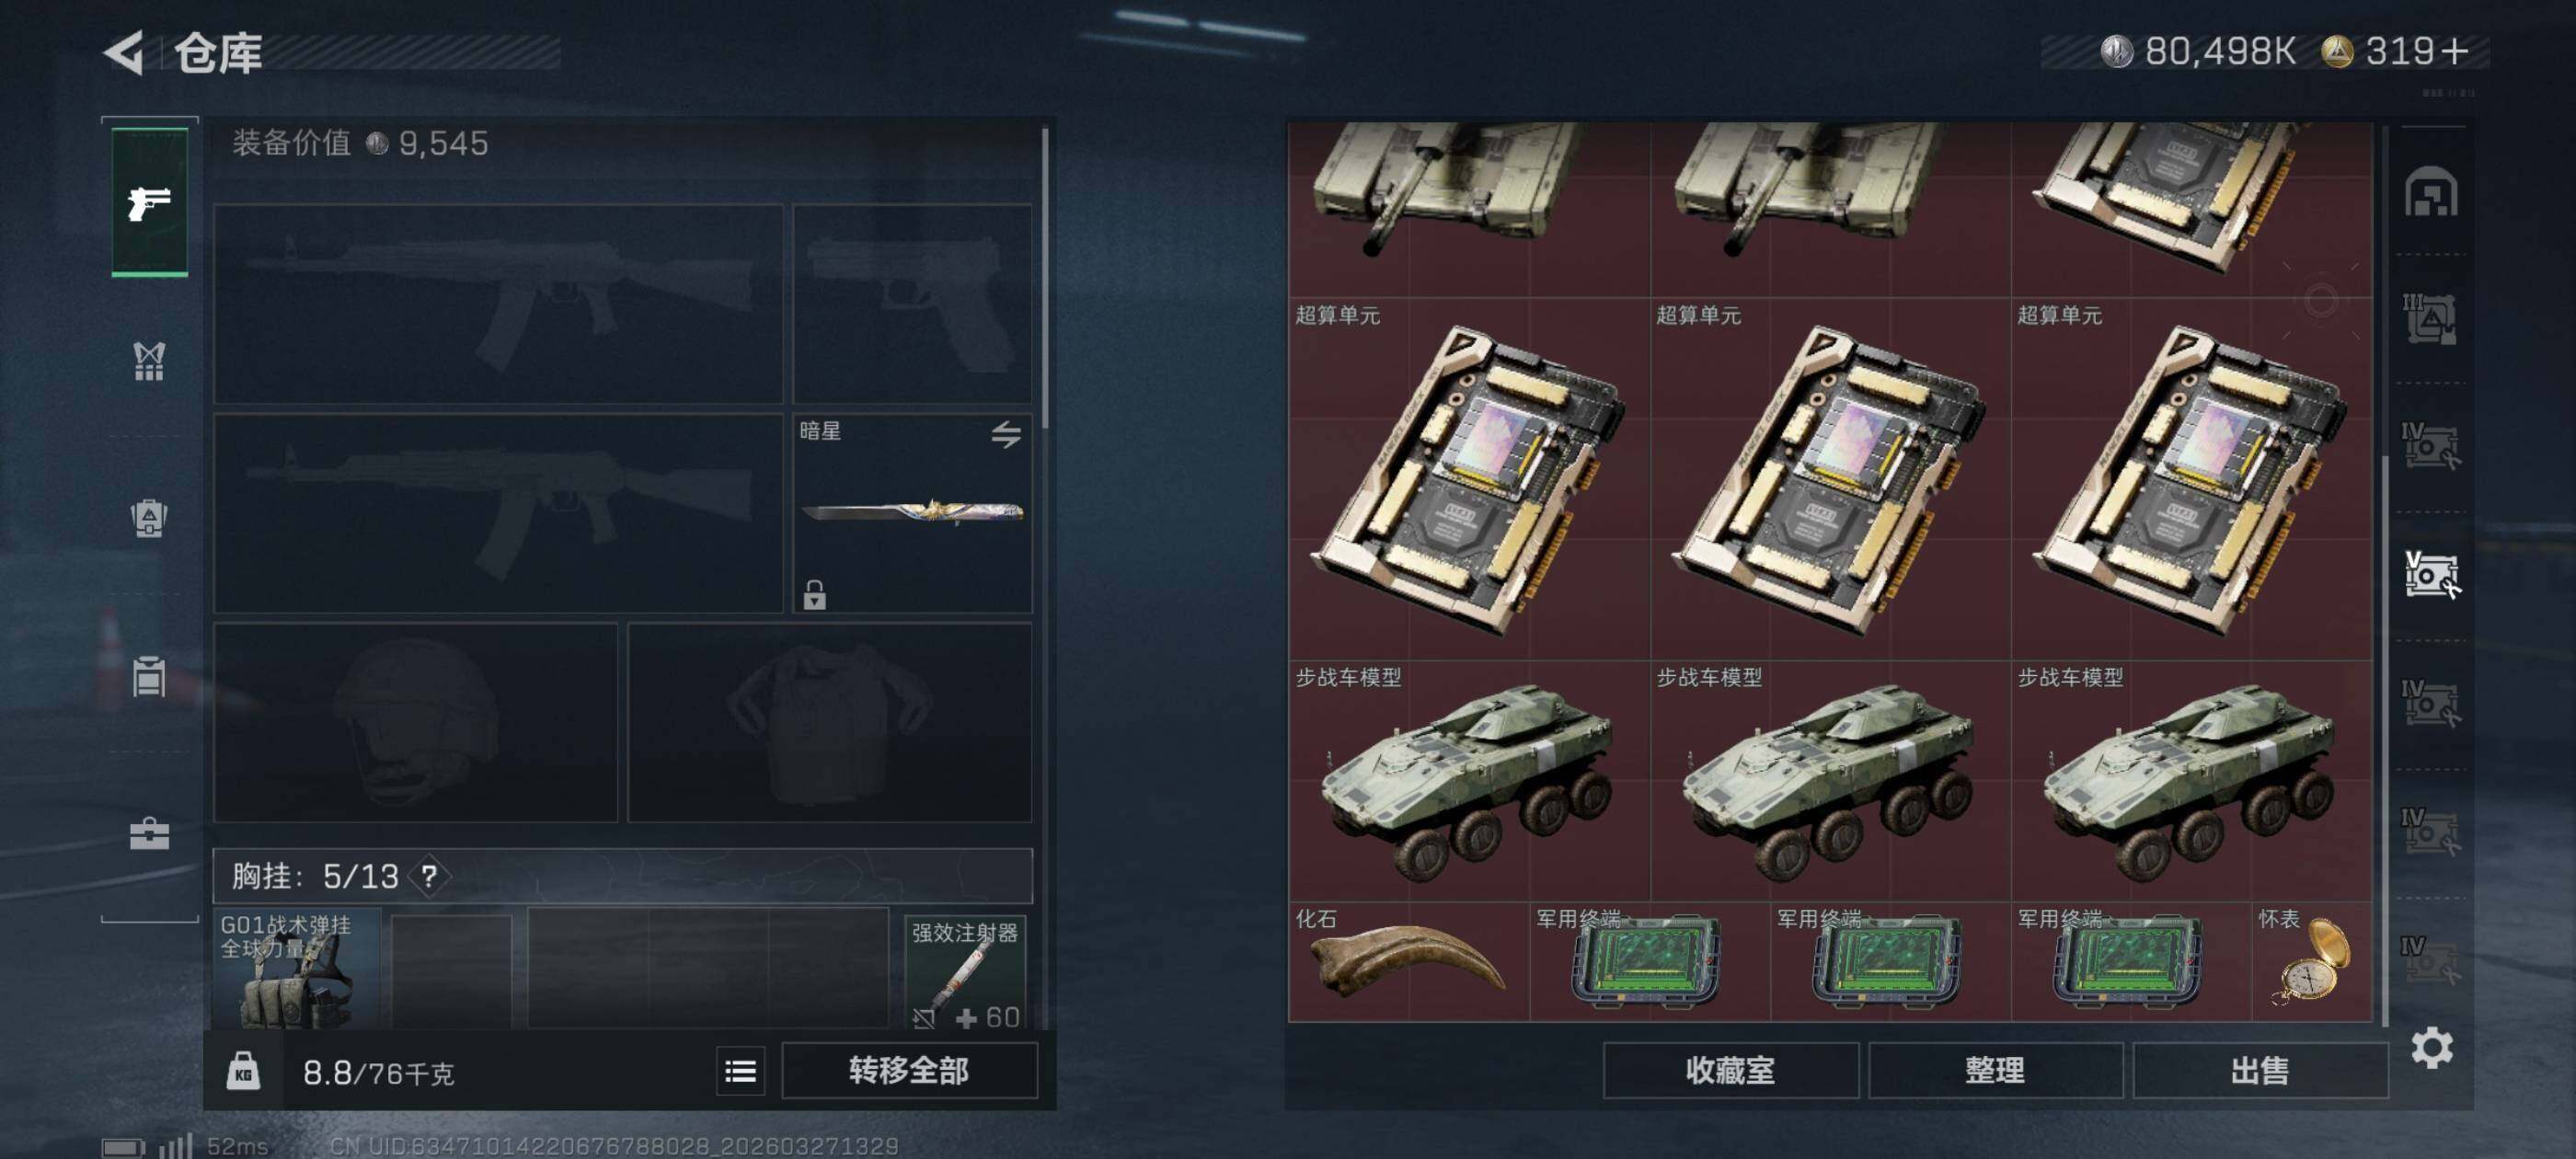Screen dimensions: 2576x1159
Task: Open the 收藏室 collection room
Action: pos(1730,1071)
